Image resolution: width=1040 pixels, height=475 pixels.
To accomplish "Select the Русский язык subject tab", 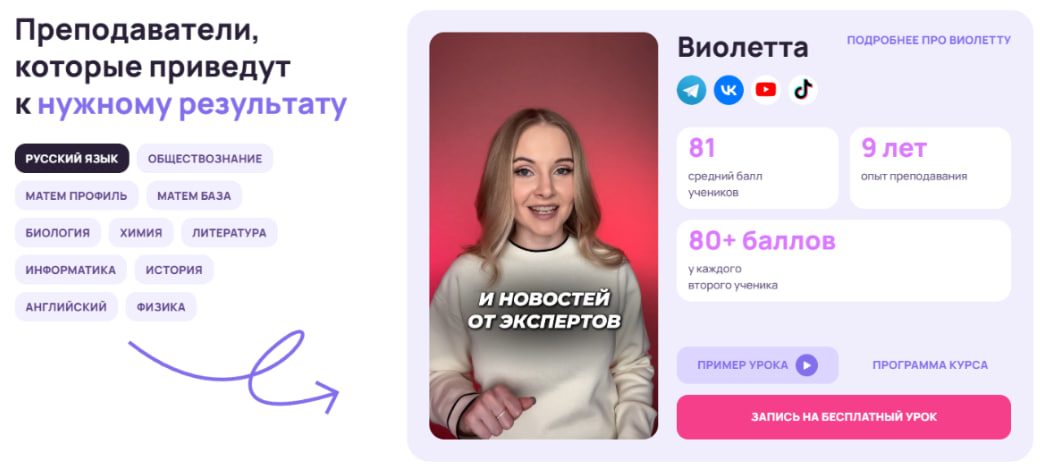I will (x=72, y=159).
